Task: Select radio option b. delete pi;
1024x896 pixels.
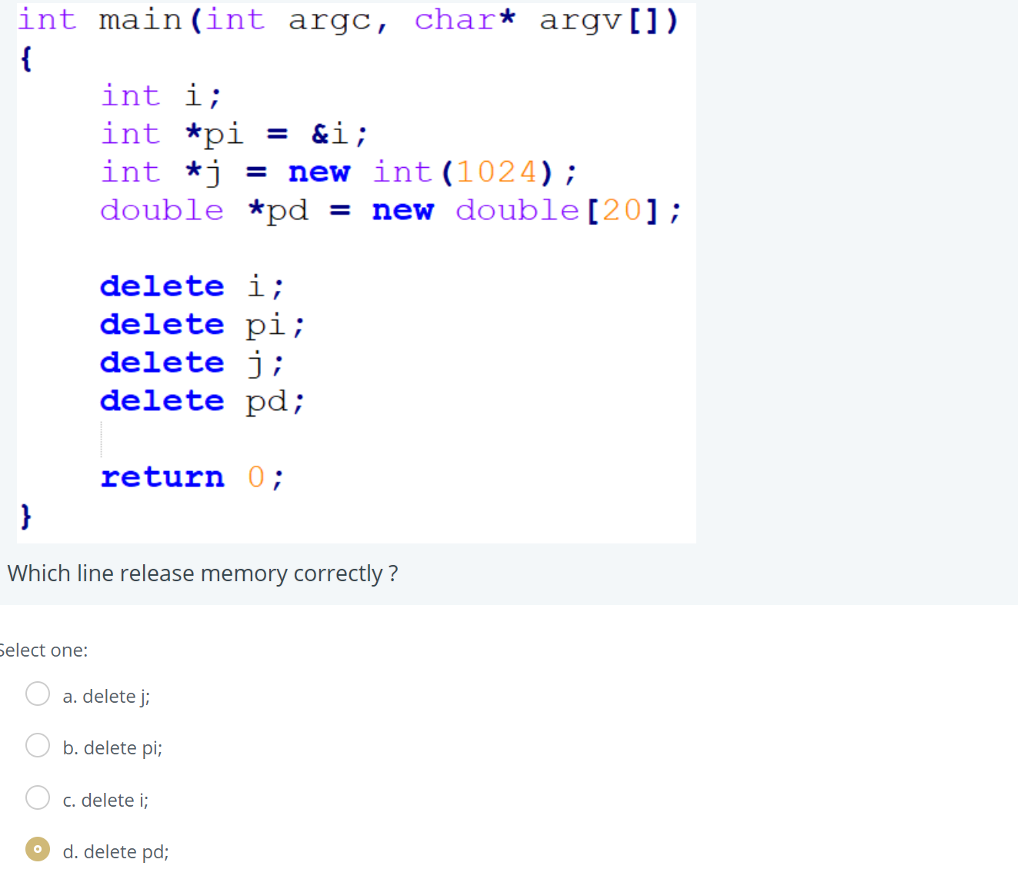Action: click(x=37, y=745)
